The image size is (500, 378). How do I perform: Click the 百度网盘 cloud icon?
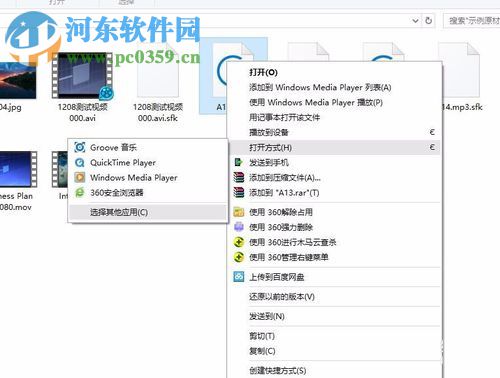tap(238, 277)
